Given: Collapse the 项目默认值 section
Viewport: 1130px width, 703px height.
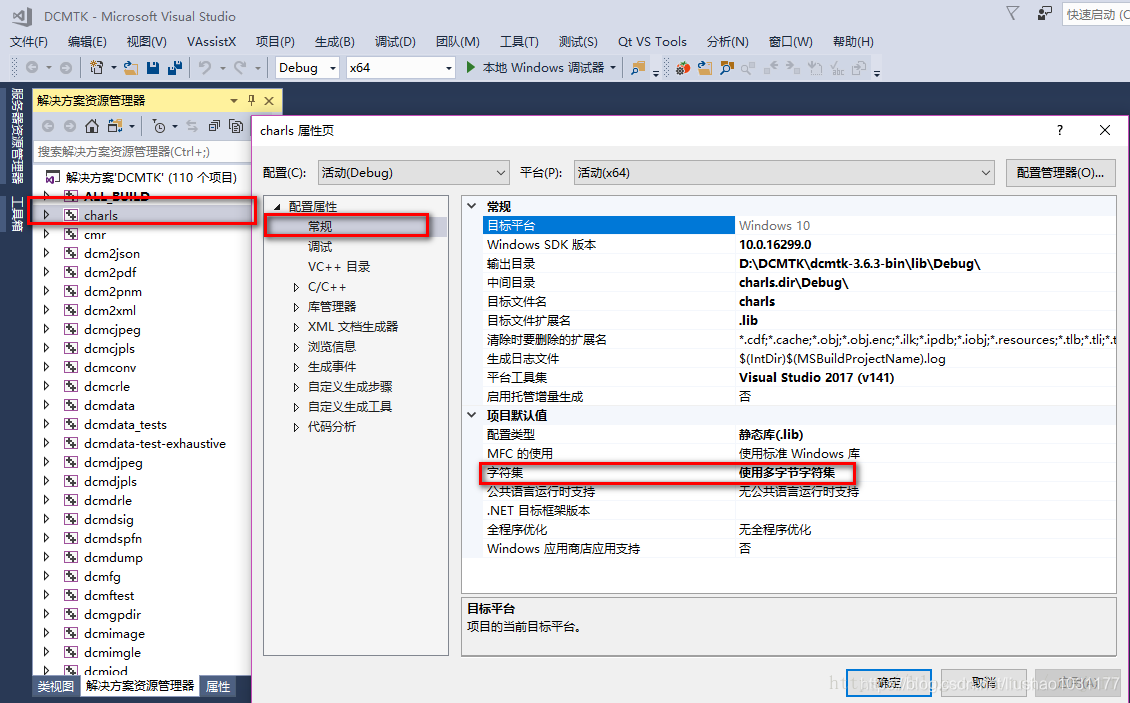Looking at the screenshot, I should (x=471, y=415).
